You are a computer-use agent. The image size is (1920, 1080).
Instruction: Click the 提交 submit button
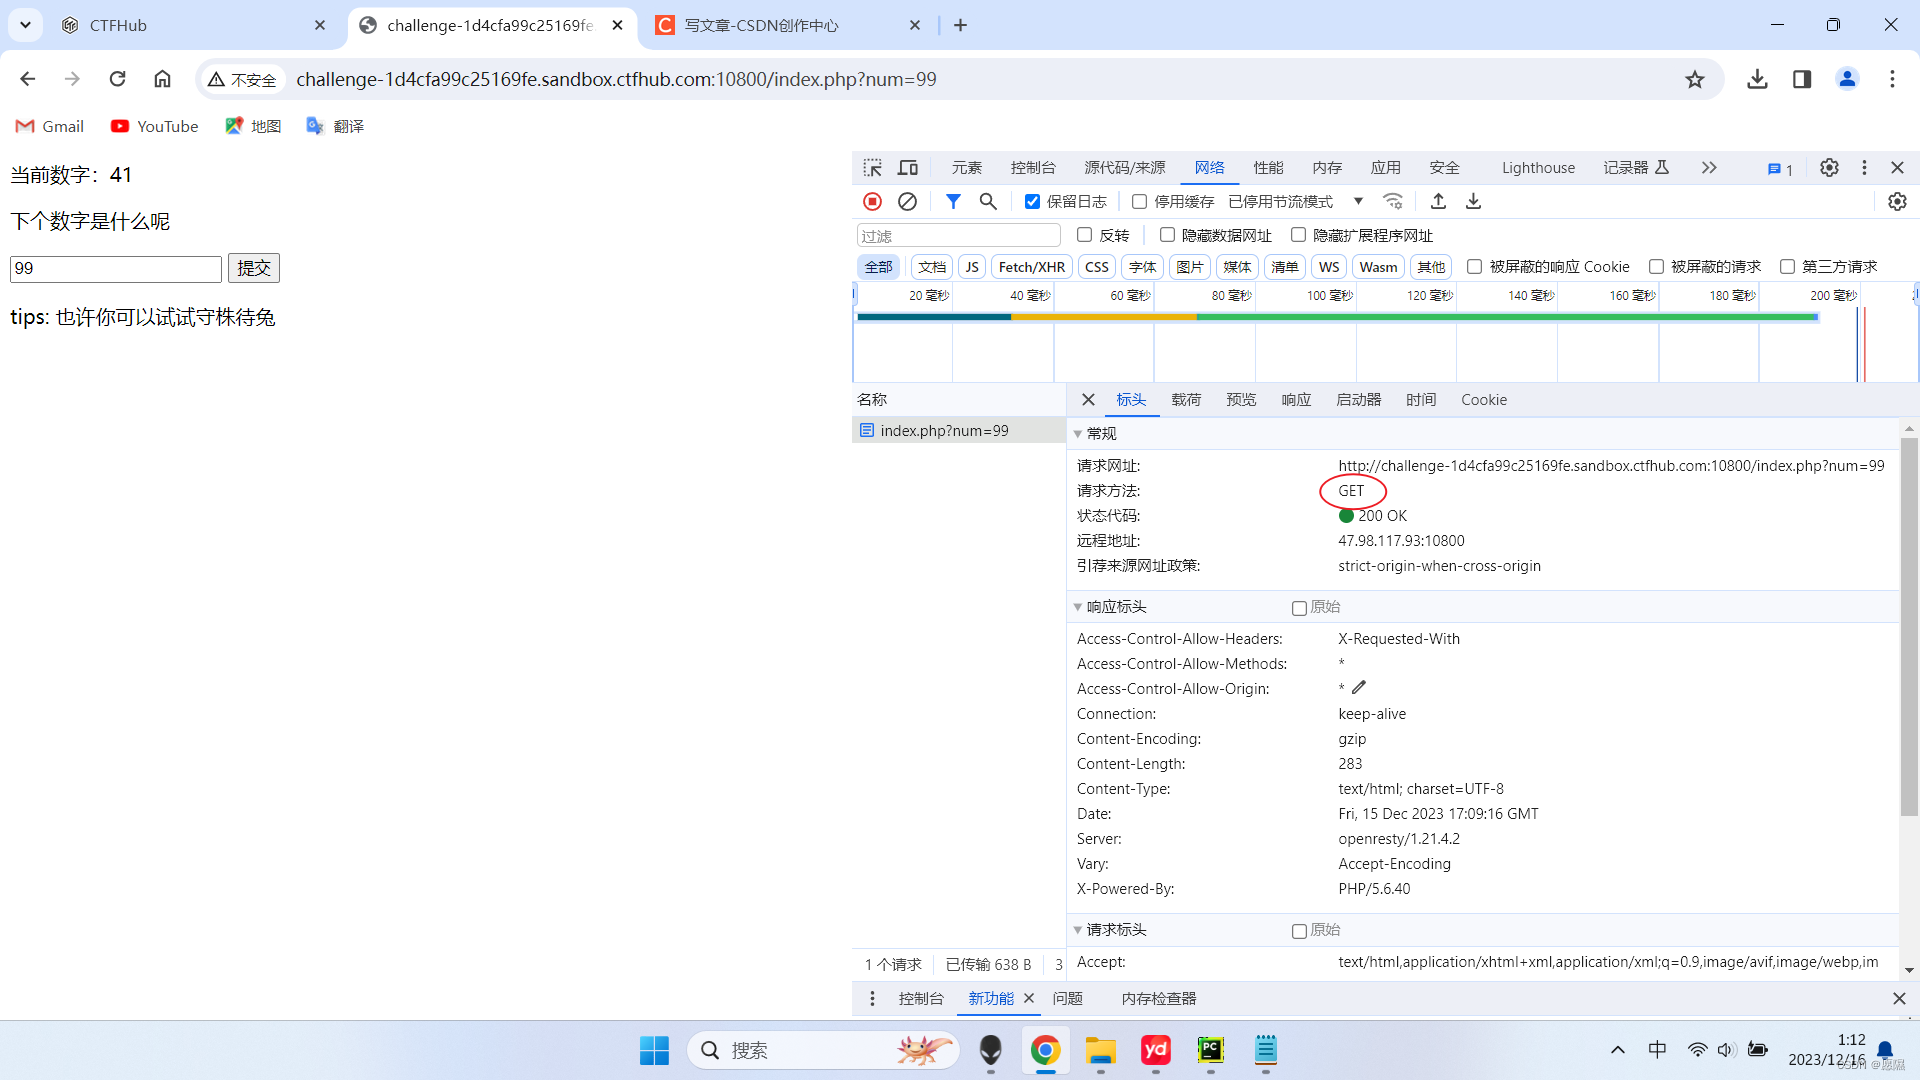(253, 268)
